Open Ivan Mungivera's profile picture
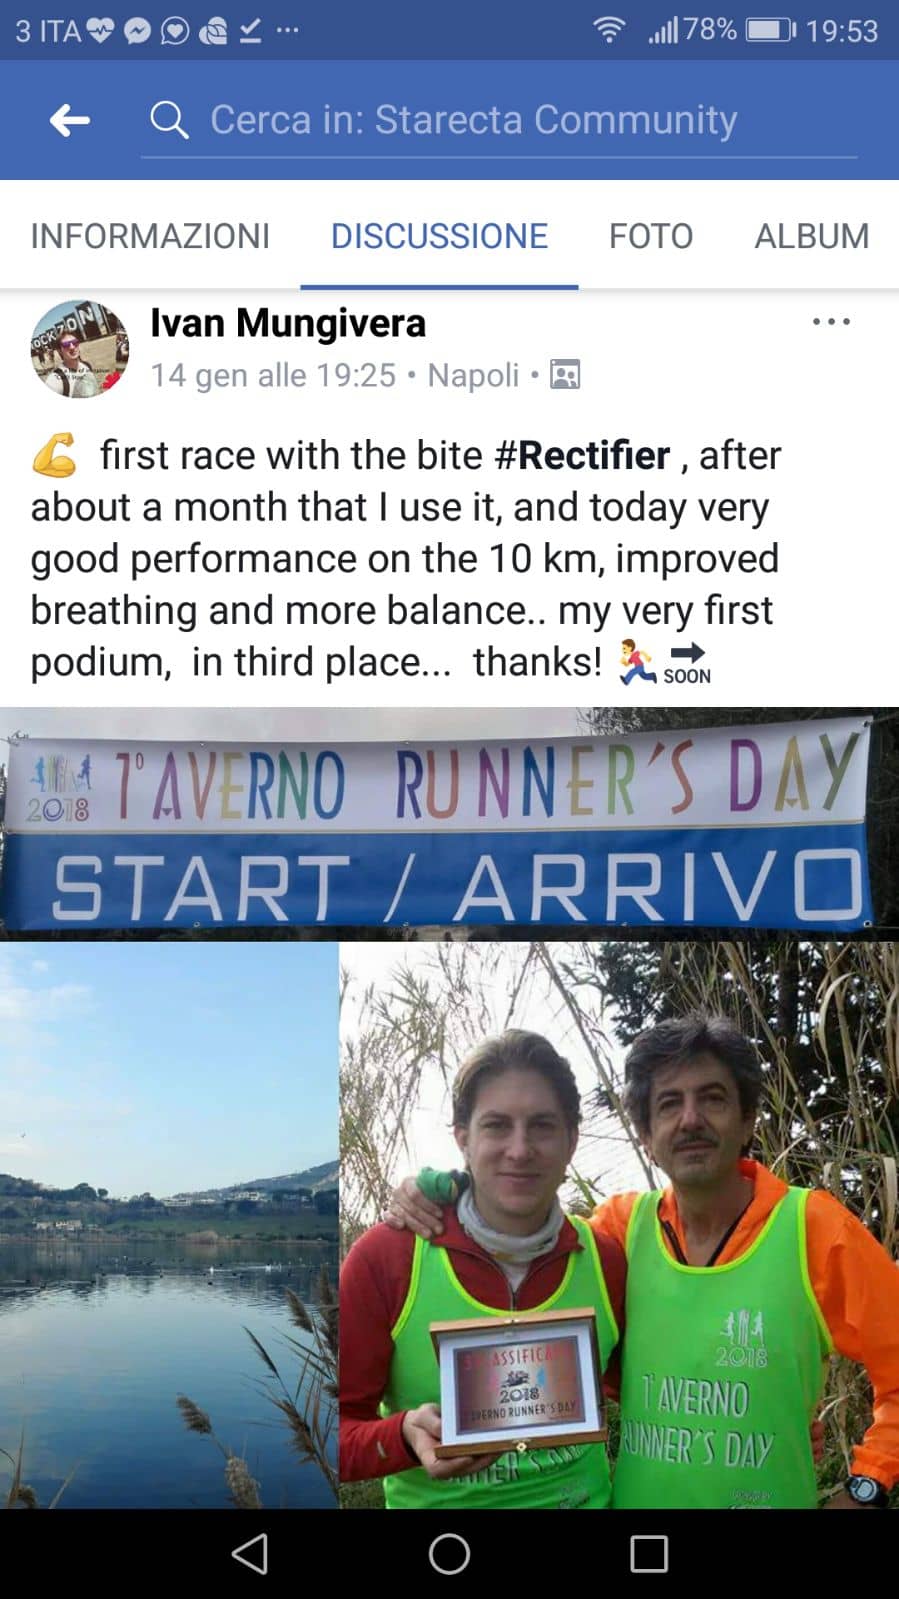Screen dimensions: 899x1599 tap(80, 348)
